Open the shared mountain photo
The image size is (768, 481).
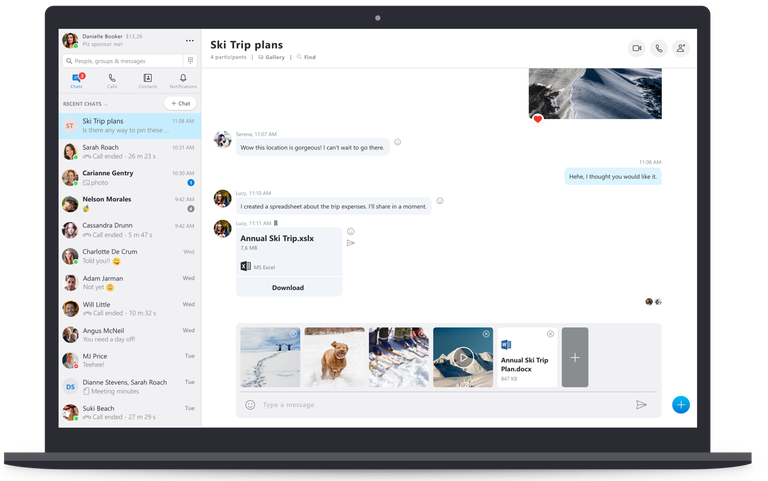click(x=595, y=93)
